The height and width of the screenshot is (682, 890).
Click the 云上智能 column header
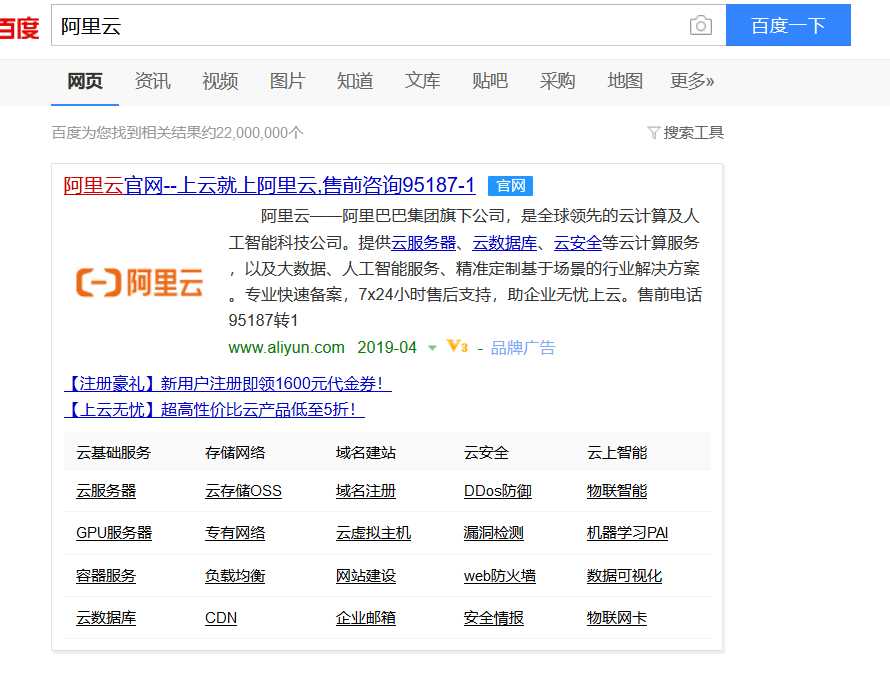tap(616, 453)
